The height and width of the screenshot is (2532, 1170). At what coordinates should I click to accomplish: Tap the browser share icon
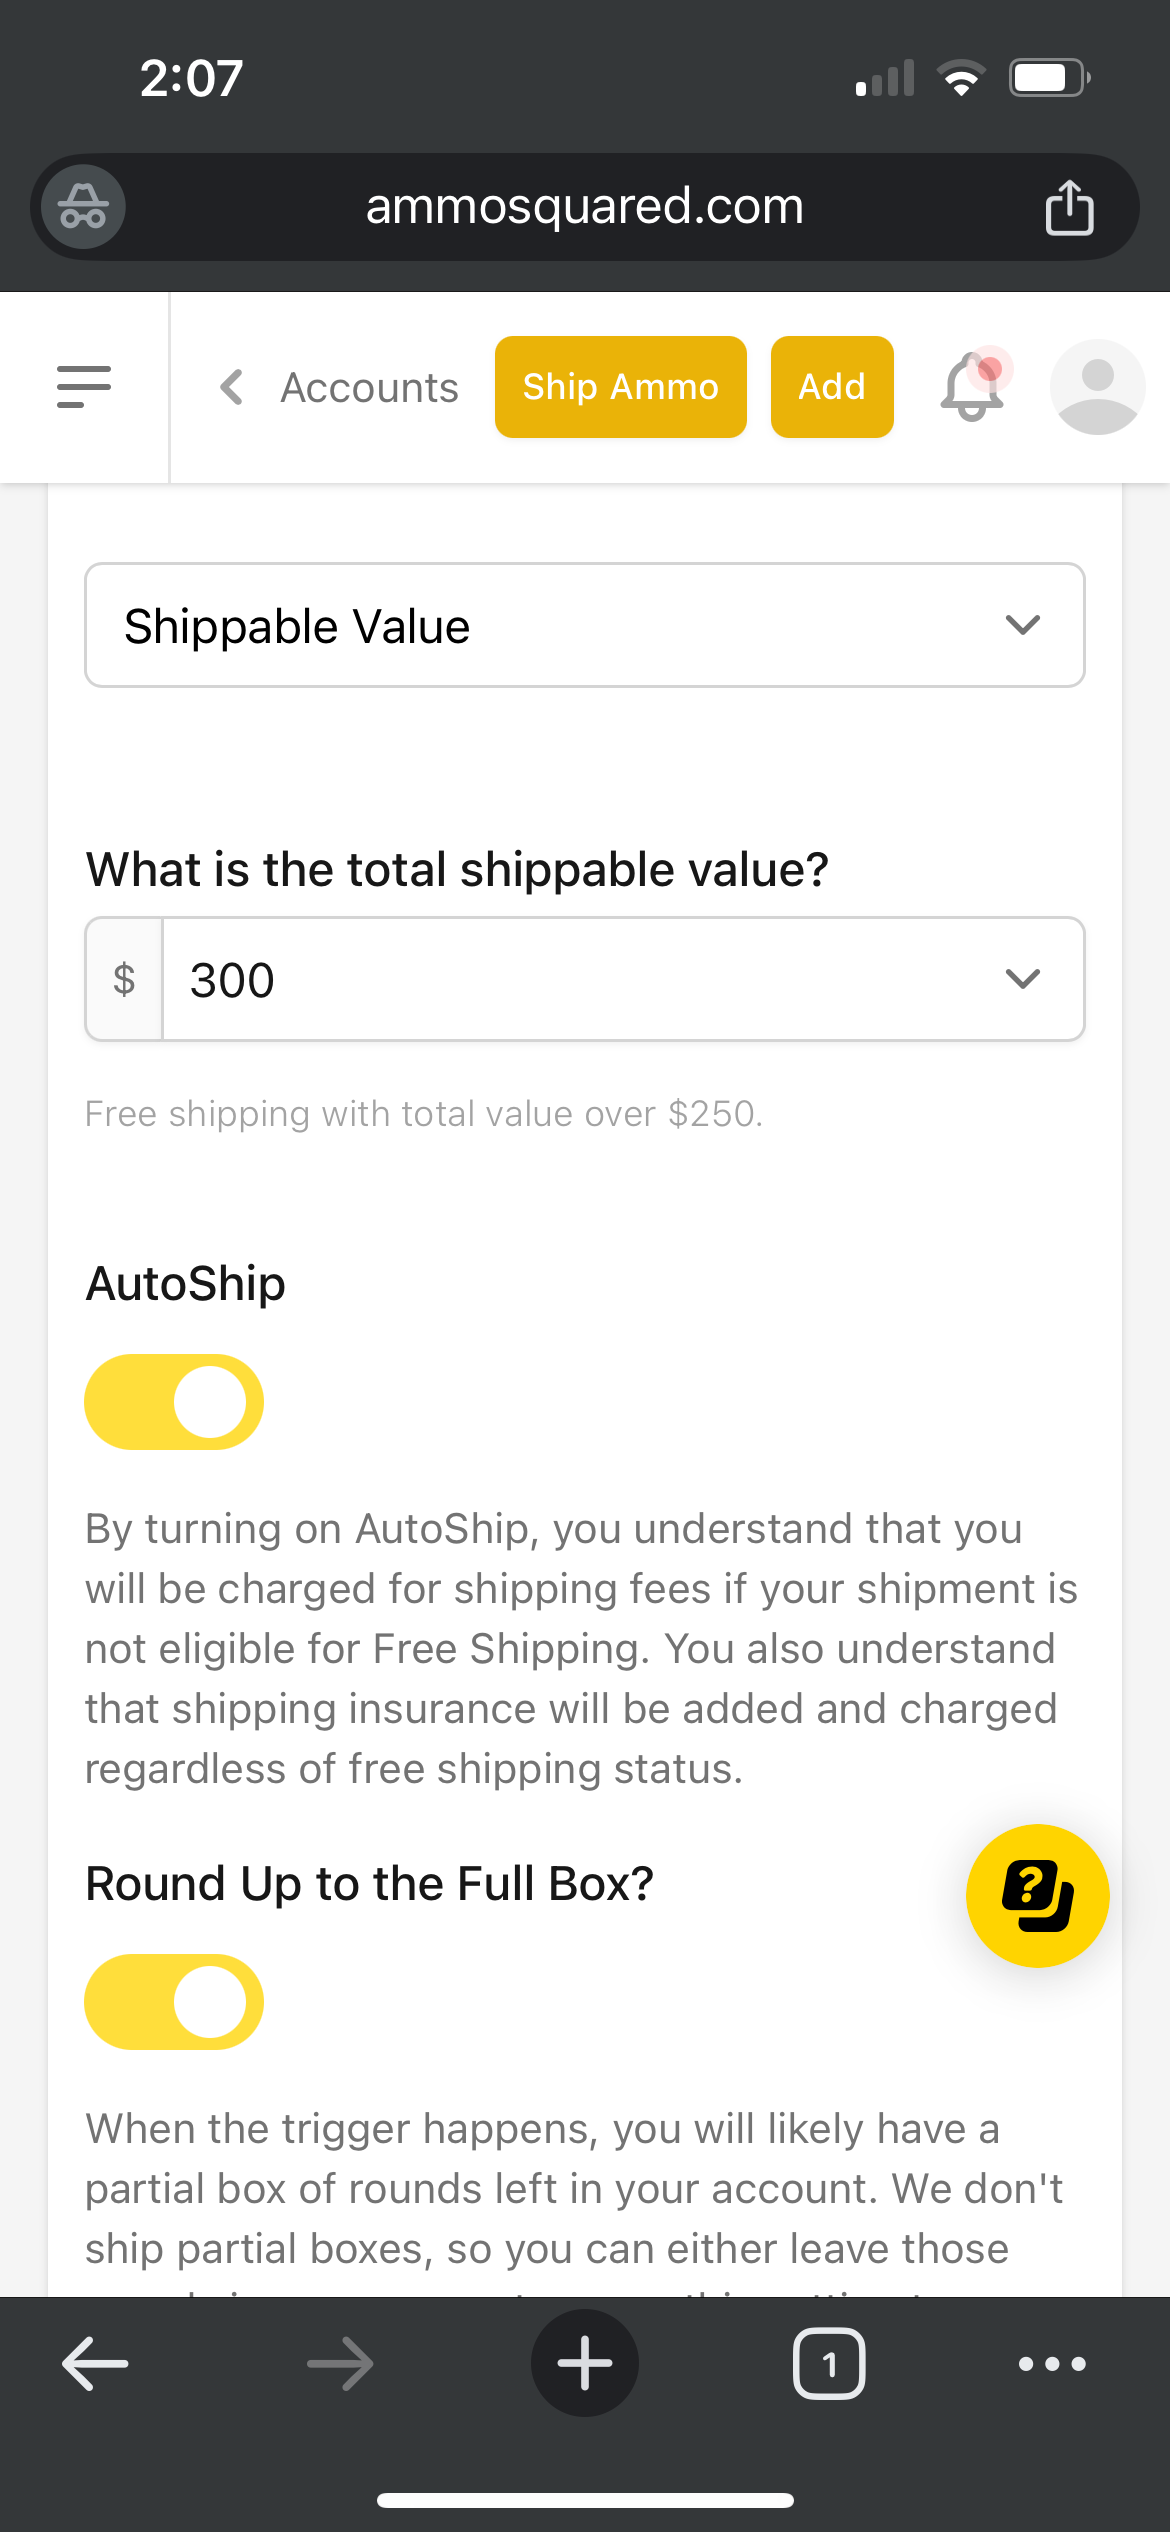[1069, 207]
